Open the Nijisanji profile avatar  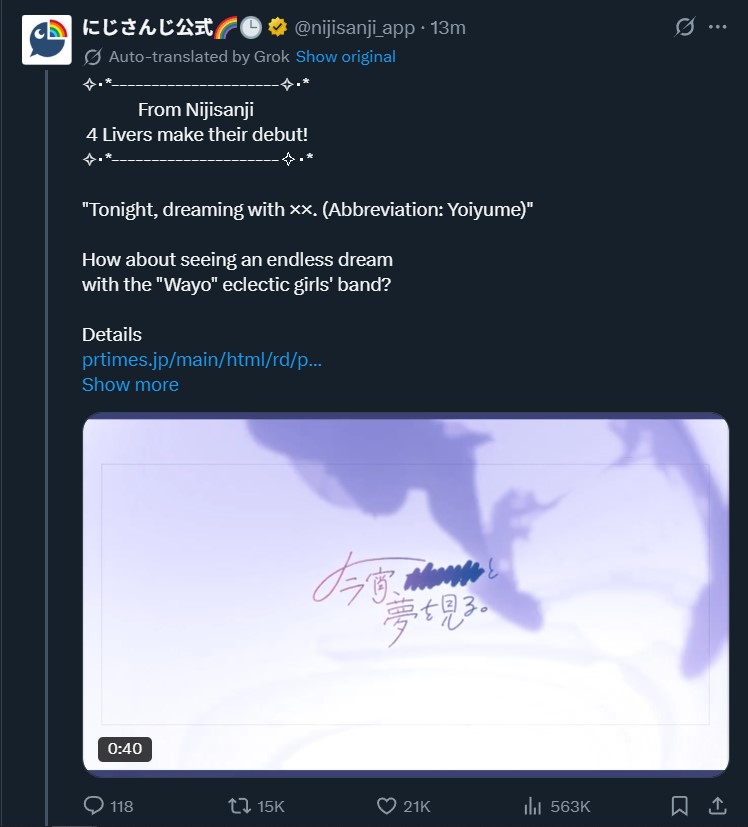click(x=46, y=40)
